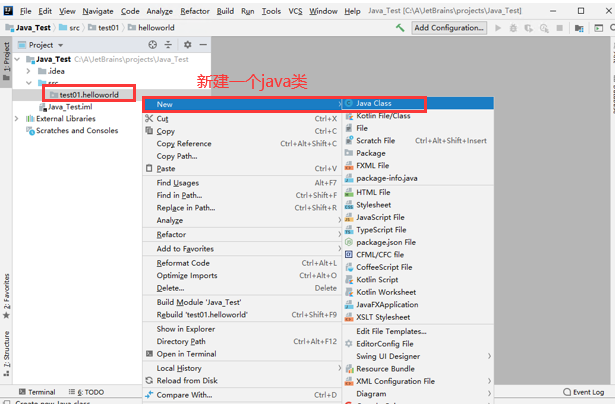
Task: Click the Build project hammer icon
Action: click(x=400, y=27)
